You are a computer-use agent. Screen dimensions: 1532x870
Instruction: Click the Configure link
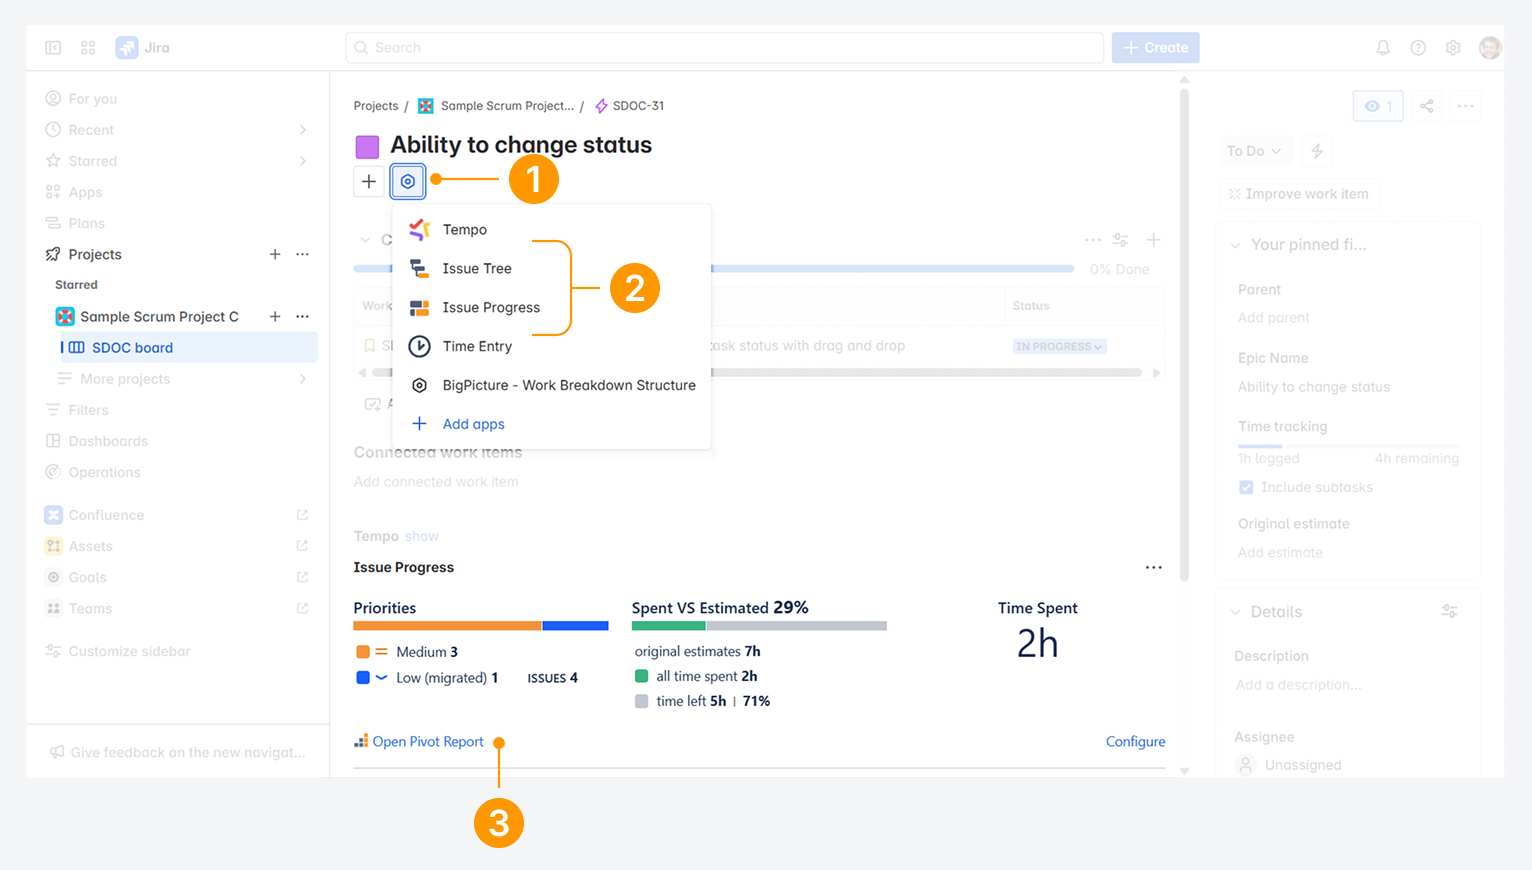click(1135, 741)
